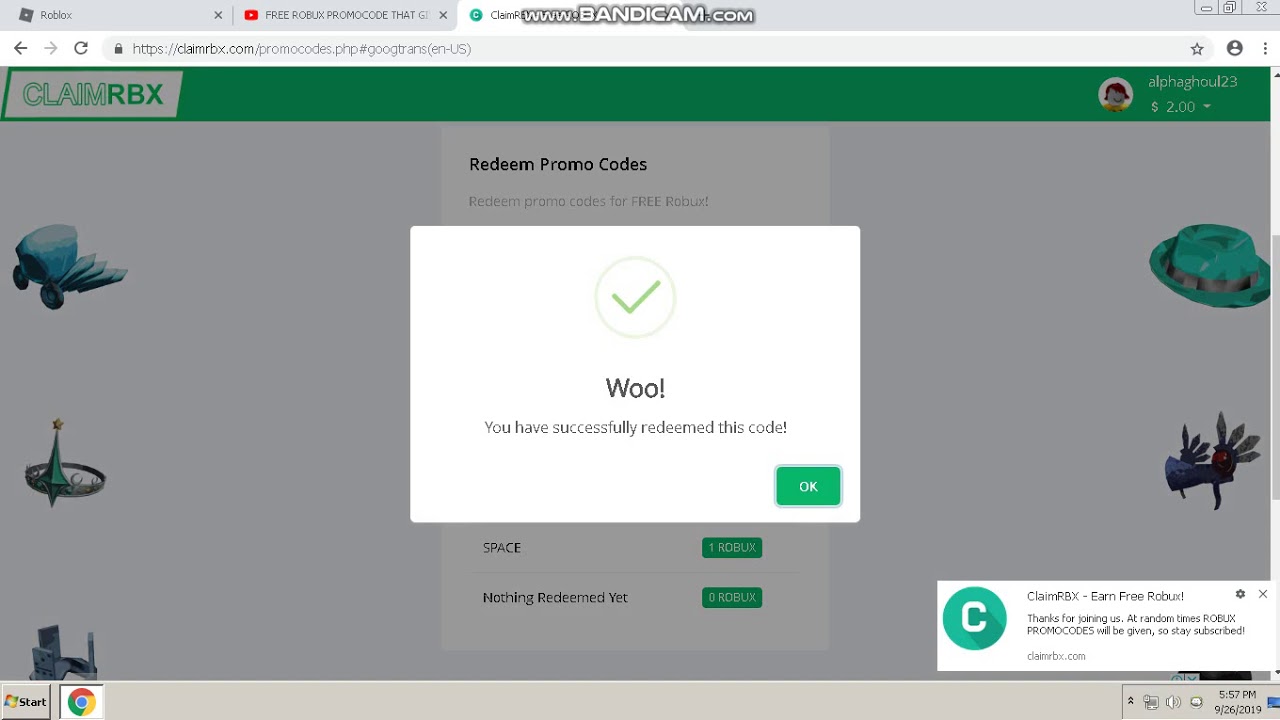
Task: Open the Chrome three-dot menu
Action: pos(1265,48)
